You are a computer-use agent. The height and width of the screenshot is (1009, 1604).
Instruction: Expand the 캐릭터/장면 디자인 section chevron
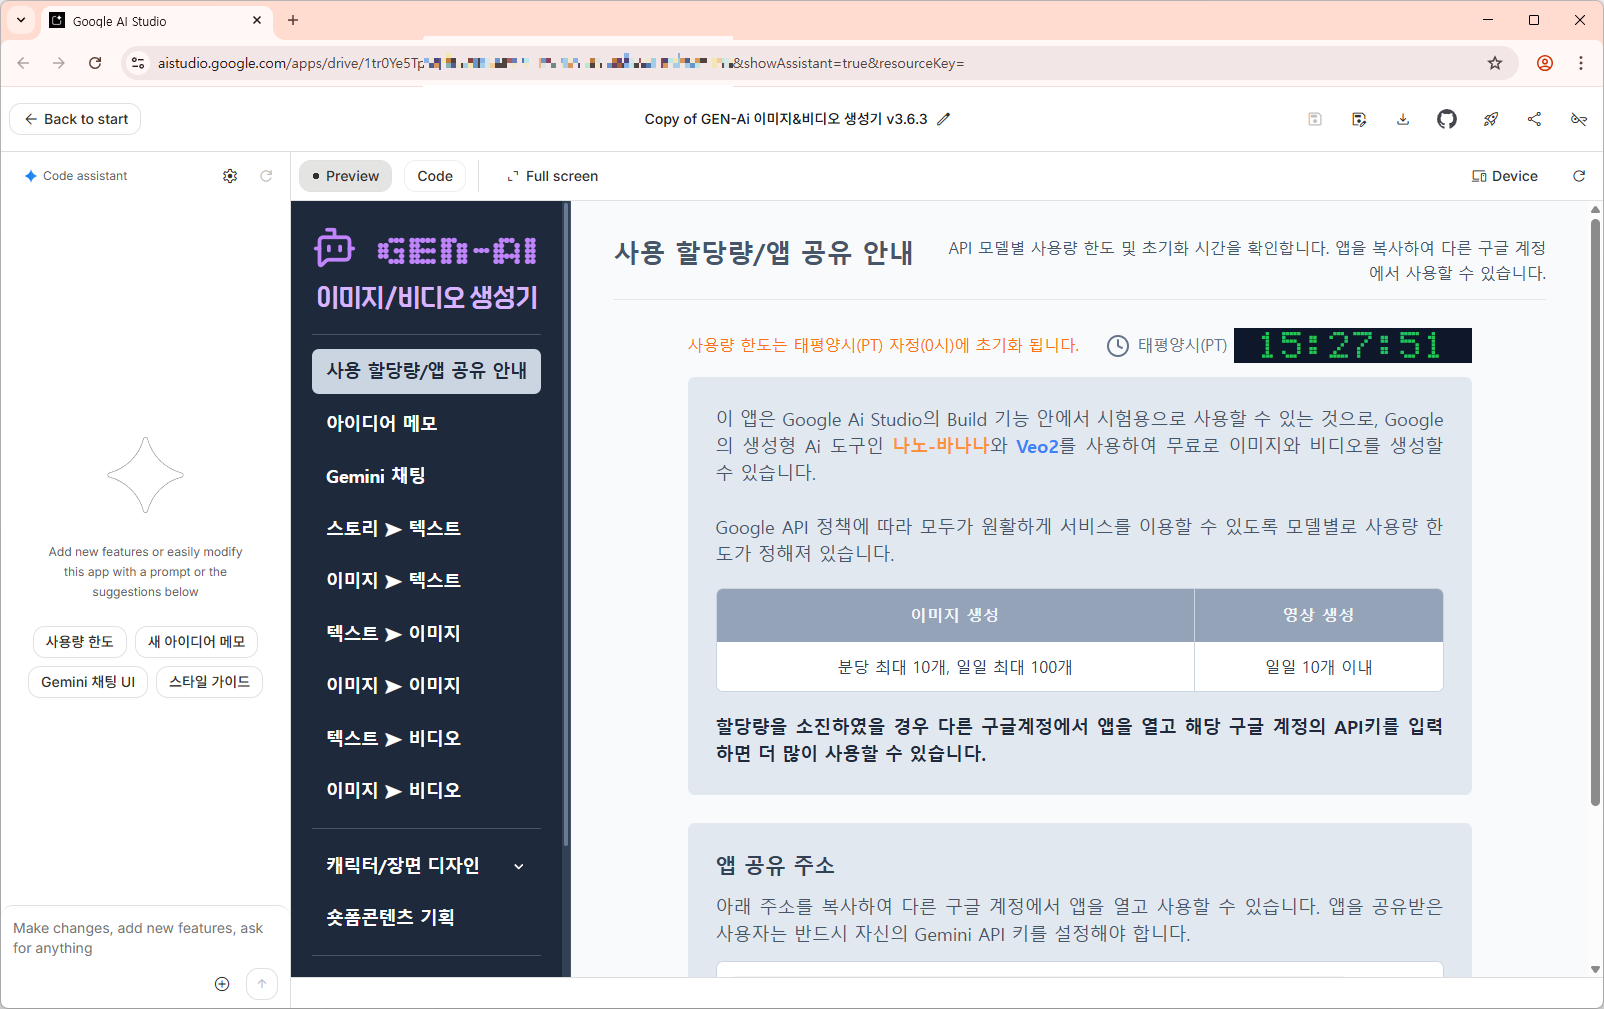coord(519,866)
